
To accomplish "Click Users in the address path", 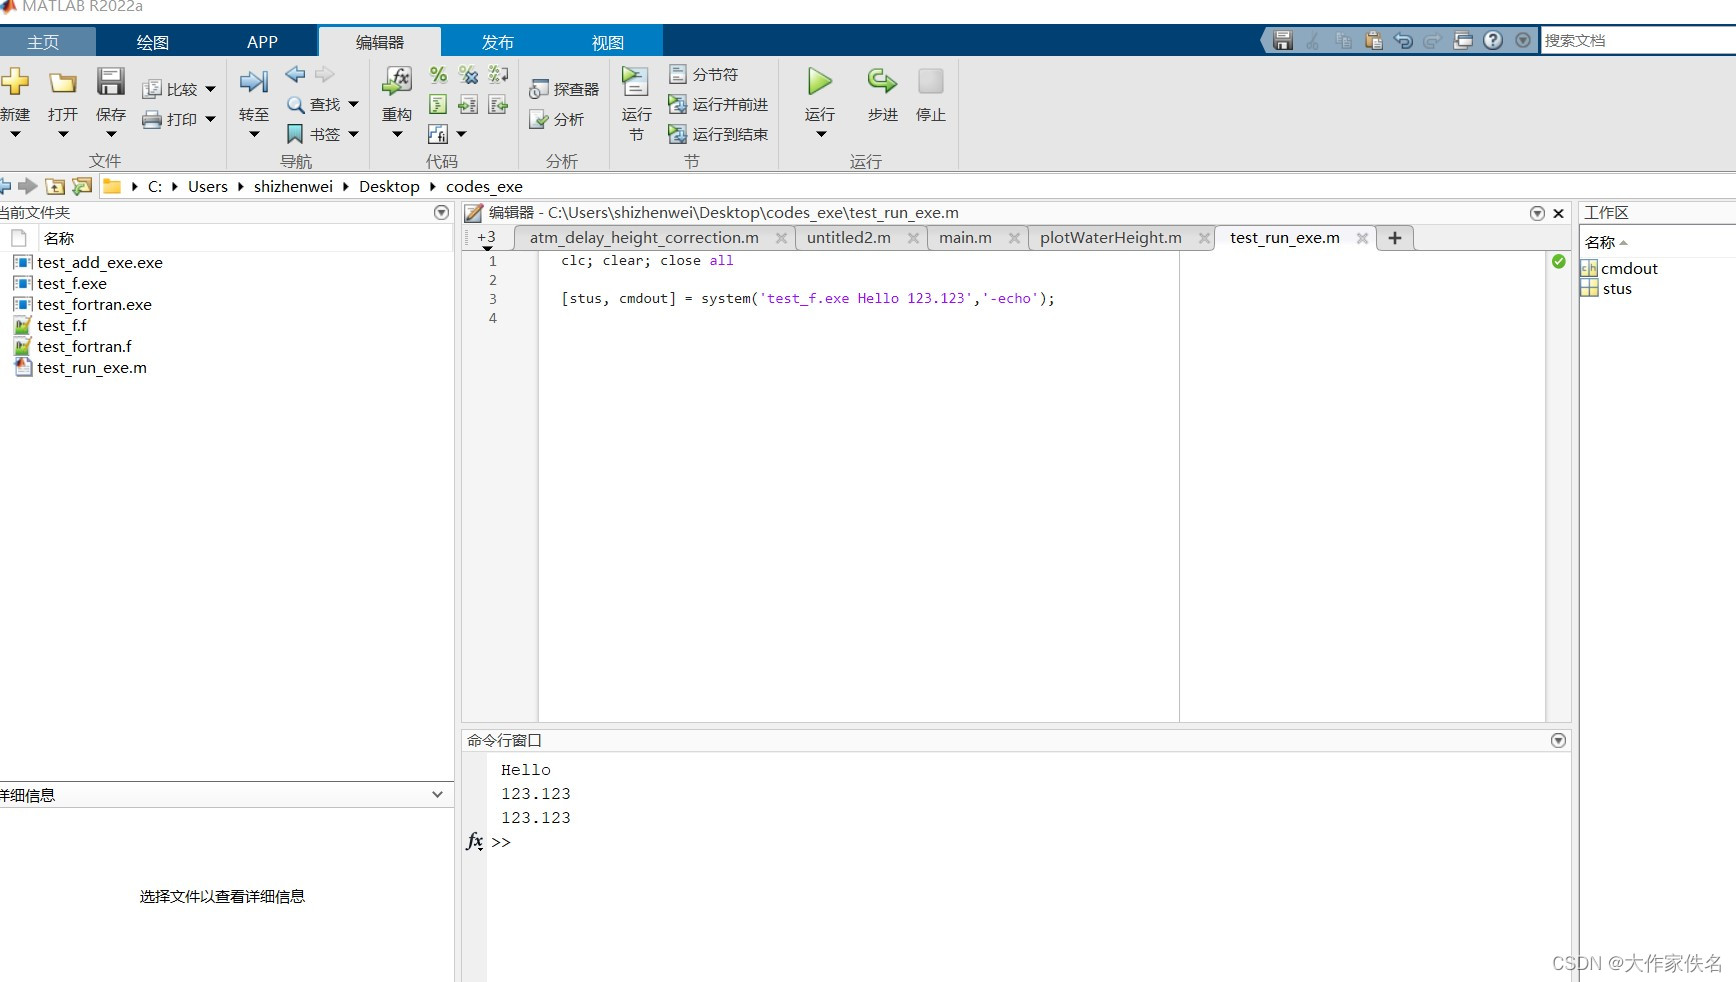I will (208, 187).
